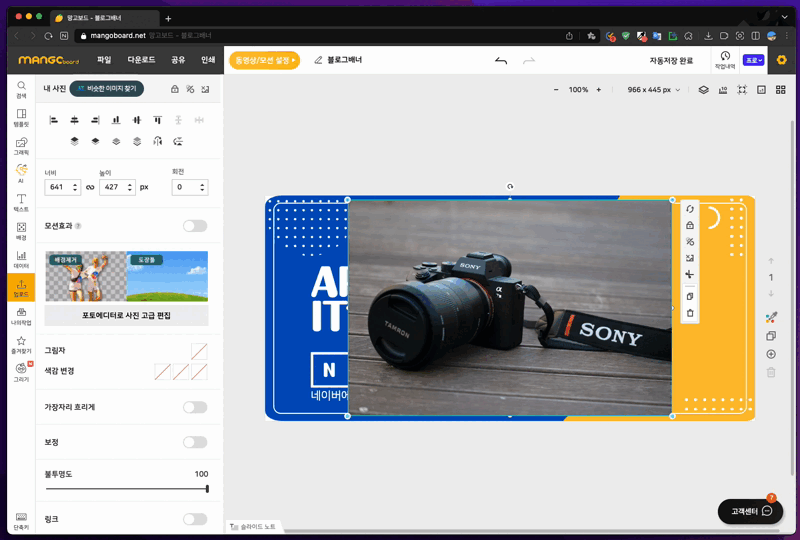
Task: Open the 템플릿 templates panel
Action: 21,117
